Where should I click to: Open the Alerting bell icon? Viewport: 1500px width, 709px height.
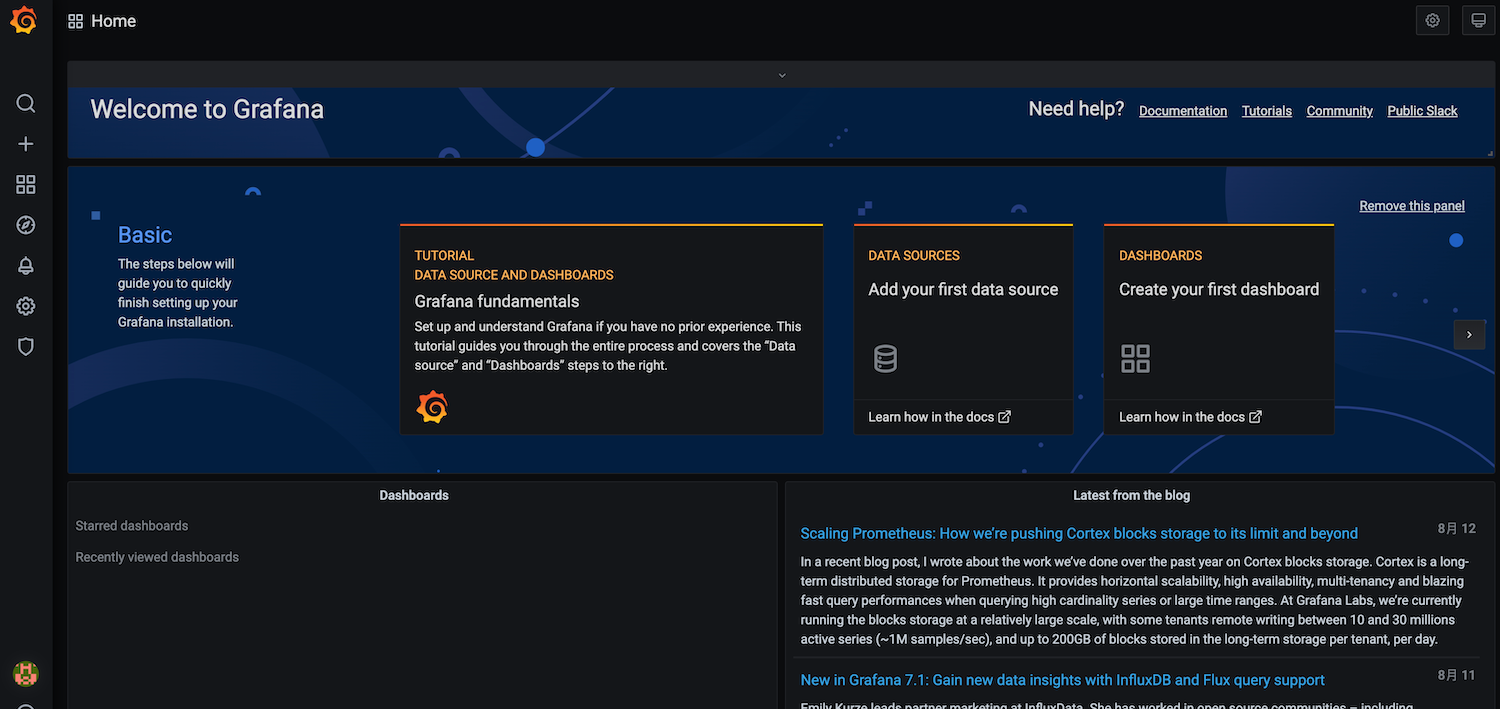pos(26,266)
